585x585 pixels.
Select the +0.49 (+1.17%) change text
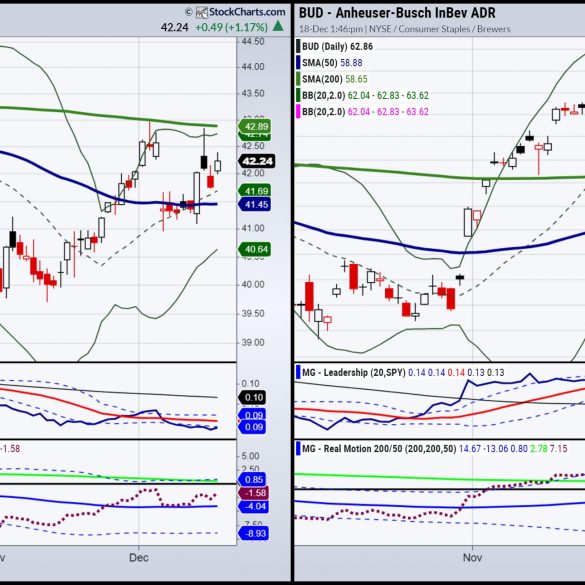pyautogui.click(x=231, y=27)
